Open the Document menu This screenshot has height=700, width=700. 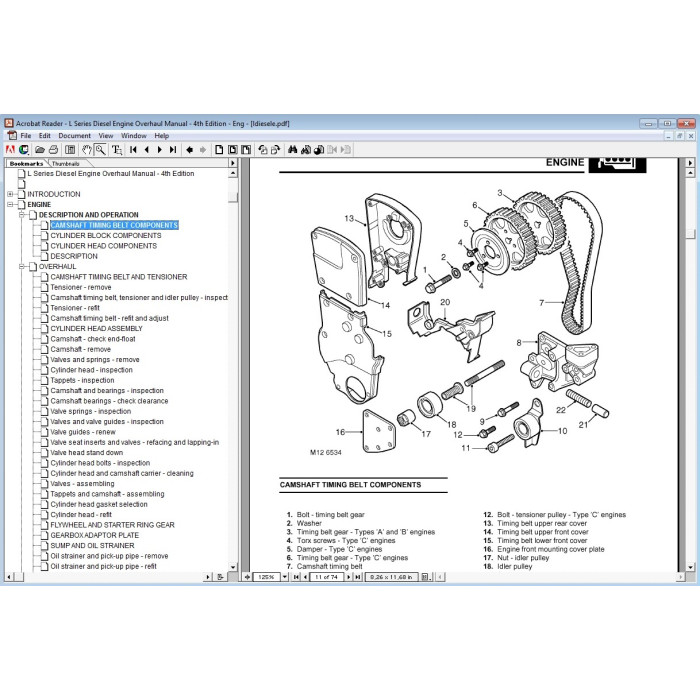tap(75, 136)
